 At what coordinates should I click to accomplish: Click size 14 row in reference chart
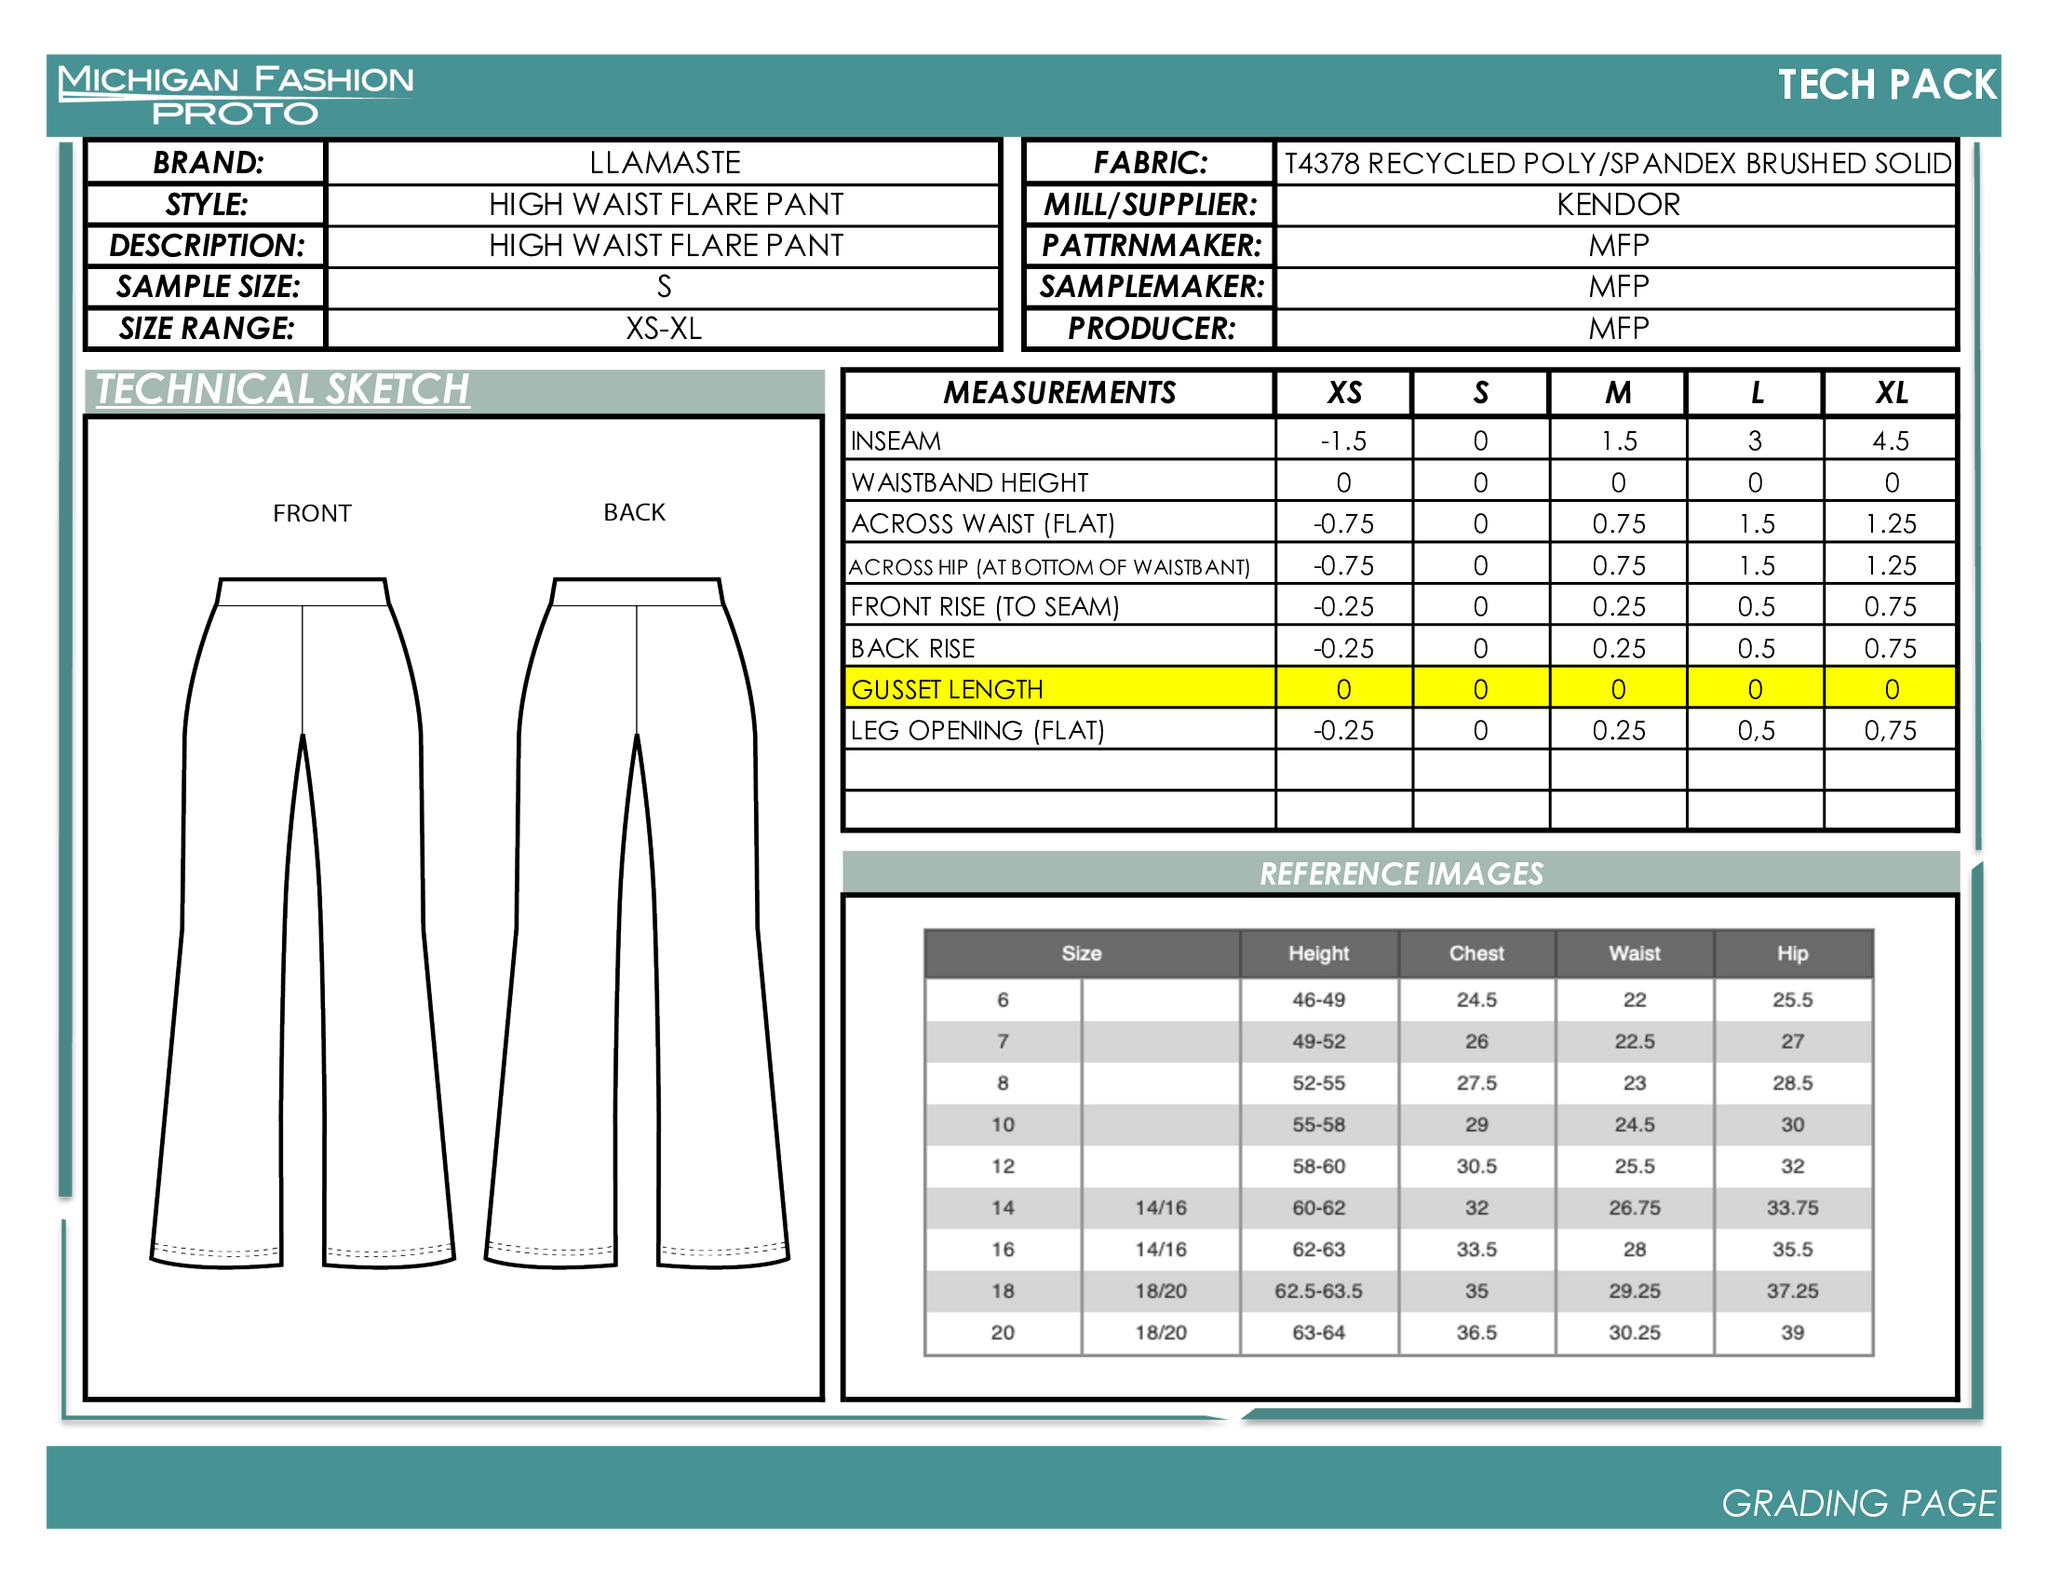(1398, 1208)
